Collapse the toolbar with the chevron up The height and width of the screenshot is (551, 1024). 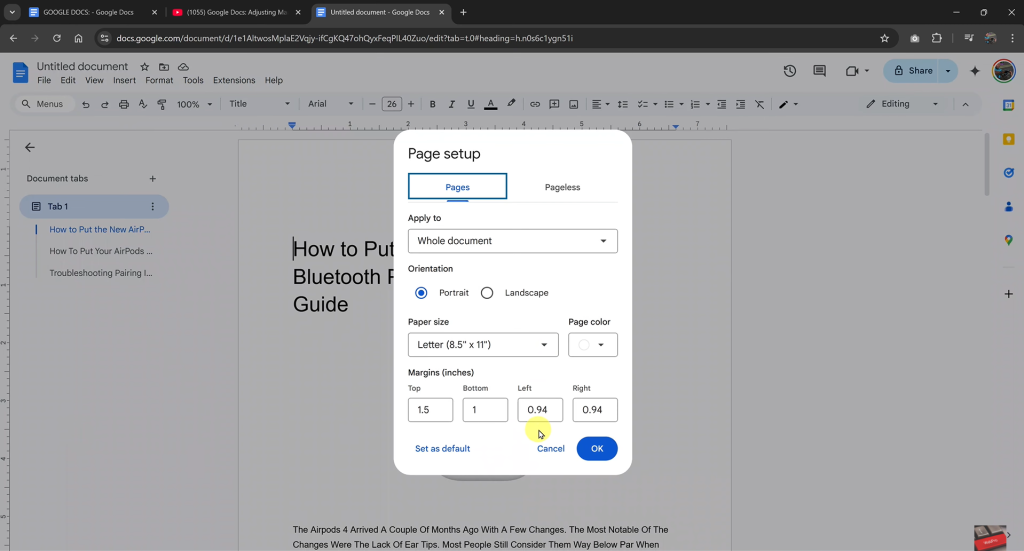click(965, 104)
